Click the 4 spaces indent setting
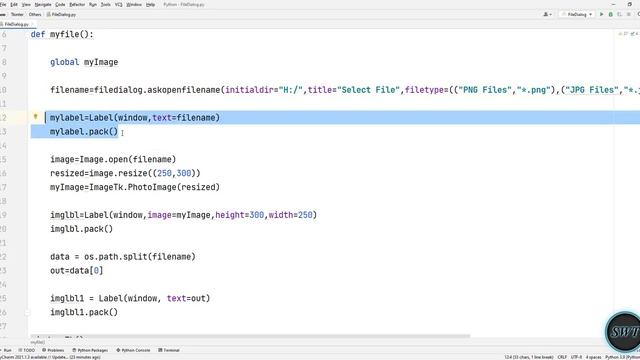The width and height of the screenshot is (640, 360). pos(593,357)
